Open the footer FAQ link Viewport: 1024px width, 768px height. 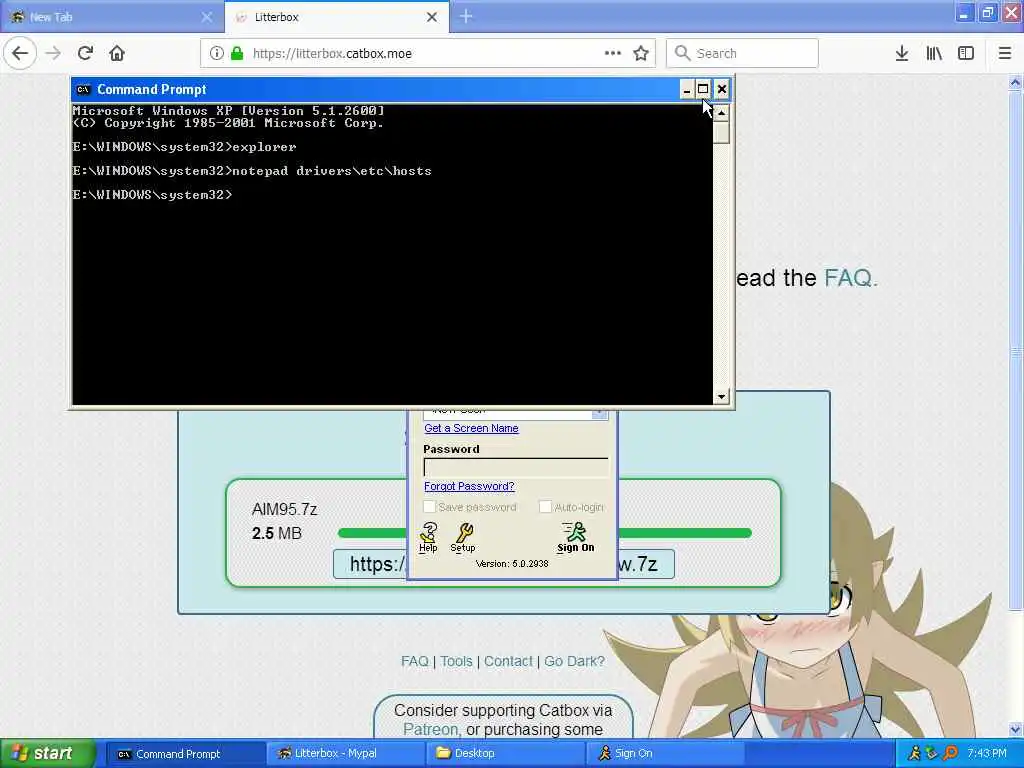click(x=415, y=662)
